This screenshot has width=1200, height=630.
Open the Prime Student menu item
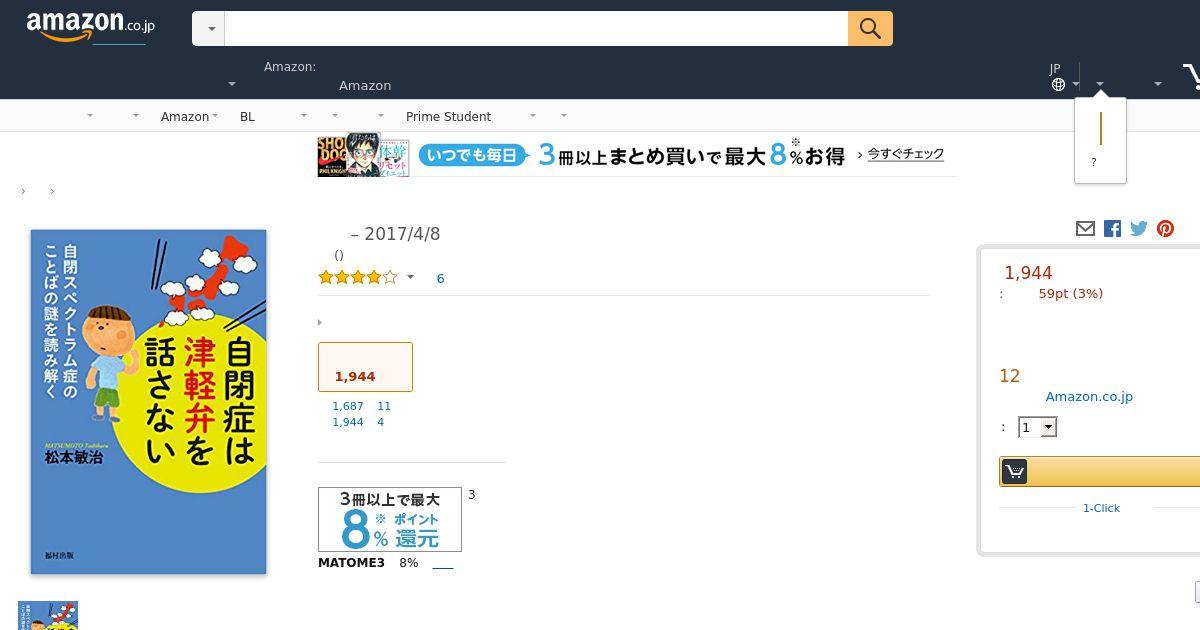click(x=448, y=117)
